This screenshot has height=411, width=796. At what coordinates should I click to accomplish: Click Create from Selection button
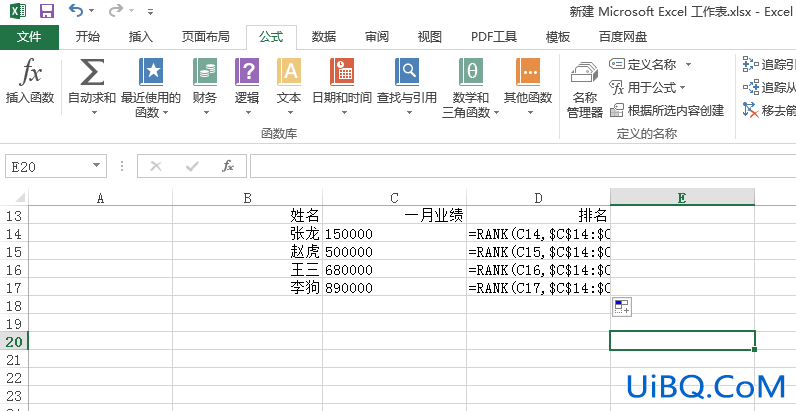coord(667,111)
